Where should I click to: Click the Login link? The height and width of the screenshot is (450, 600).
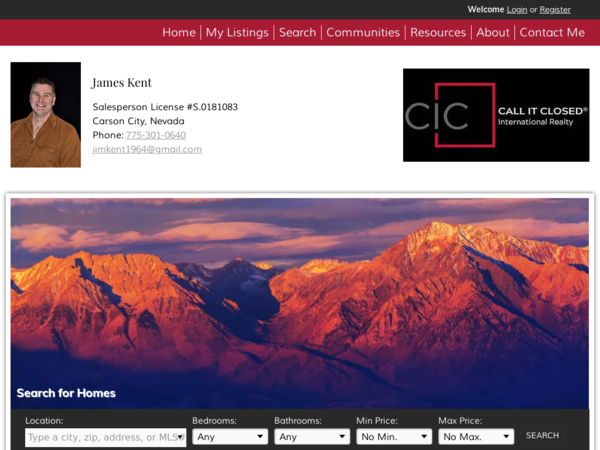point(517,10)
